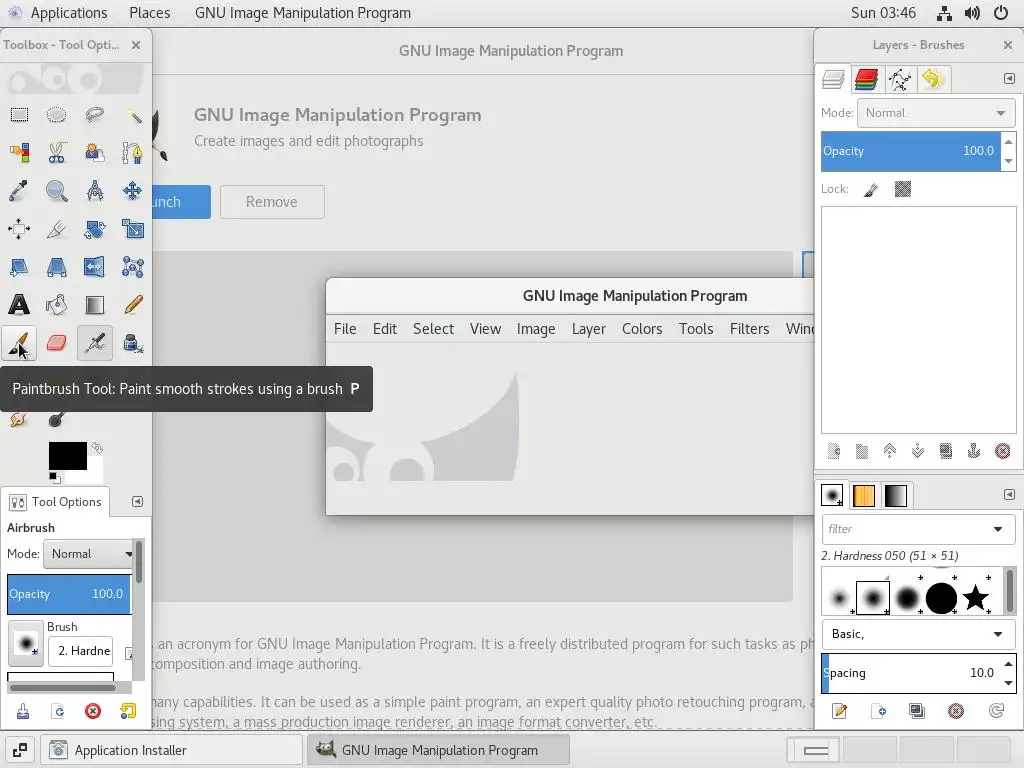Open the Edit menu
The width and height of the screenshot is (1024, 768).
(385, 328)
